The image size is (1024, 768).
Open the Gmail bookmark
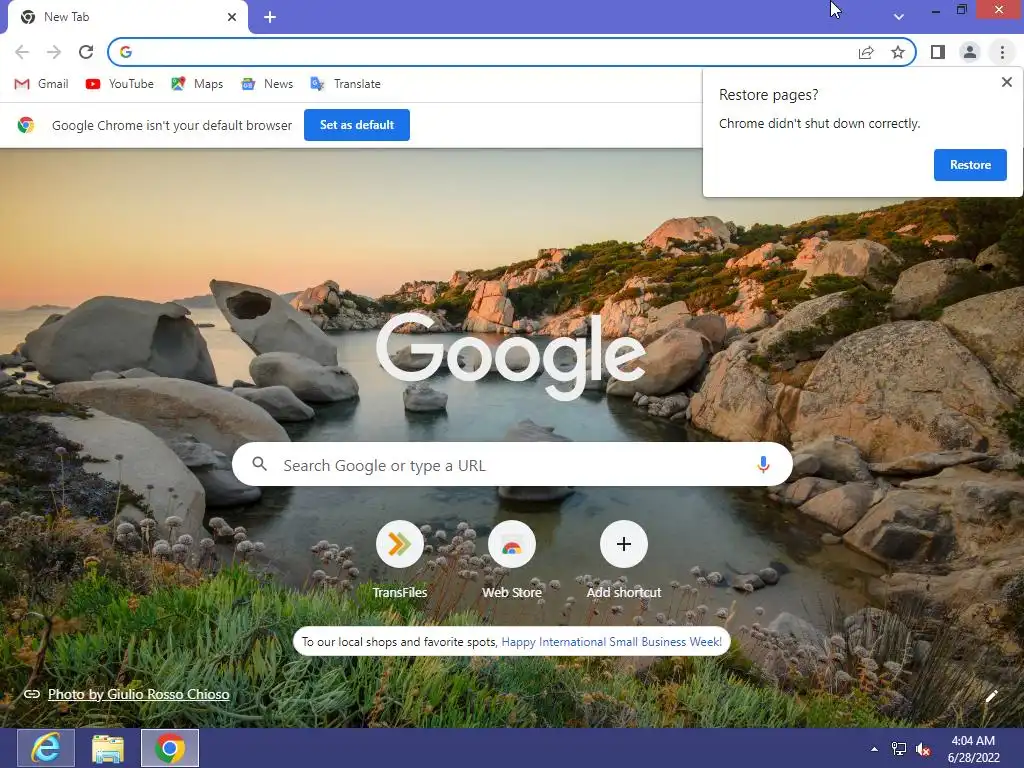(41, 84)
